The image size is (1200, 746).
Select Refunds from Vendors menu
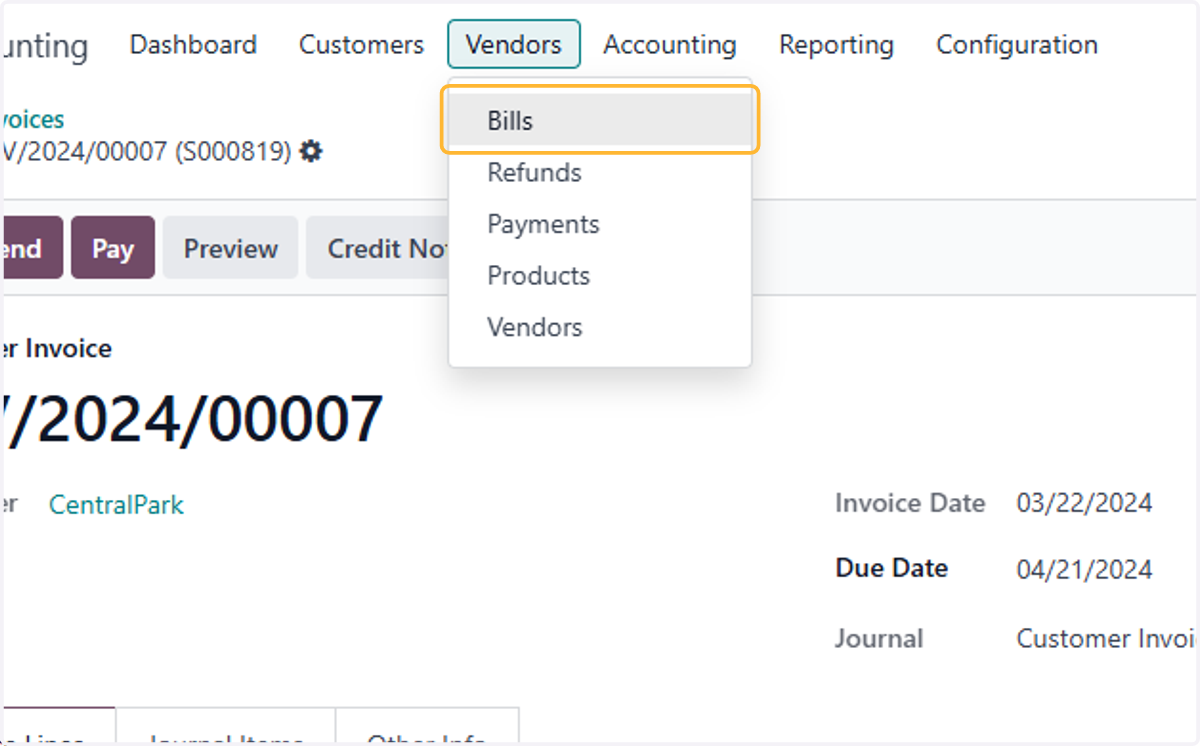[600, 173]
